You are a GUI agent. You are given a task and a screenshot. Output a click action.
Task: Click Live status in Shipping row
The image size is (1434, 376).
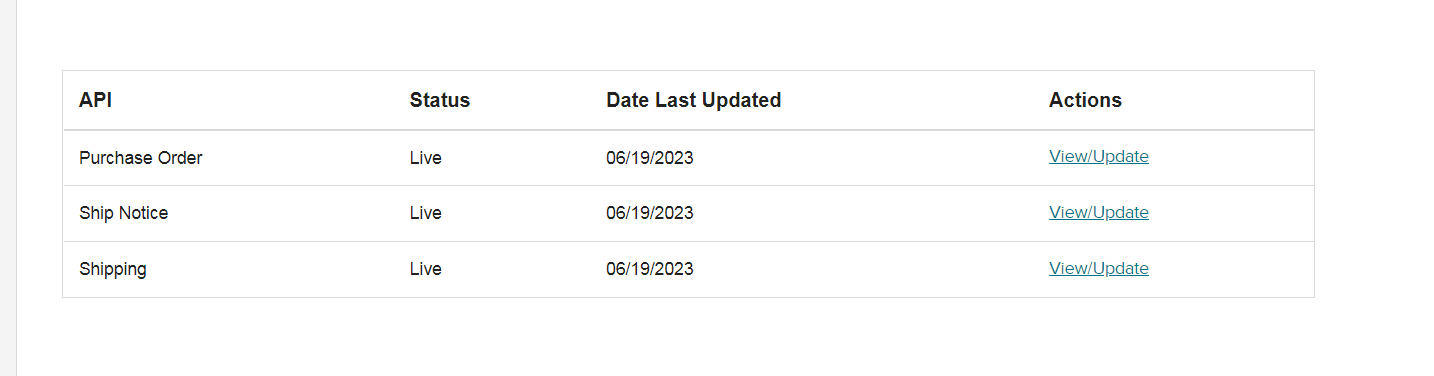(x=425, y=269)
